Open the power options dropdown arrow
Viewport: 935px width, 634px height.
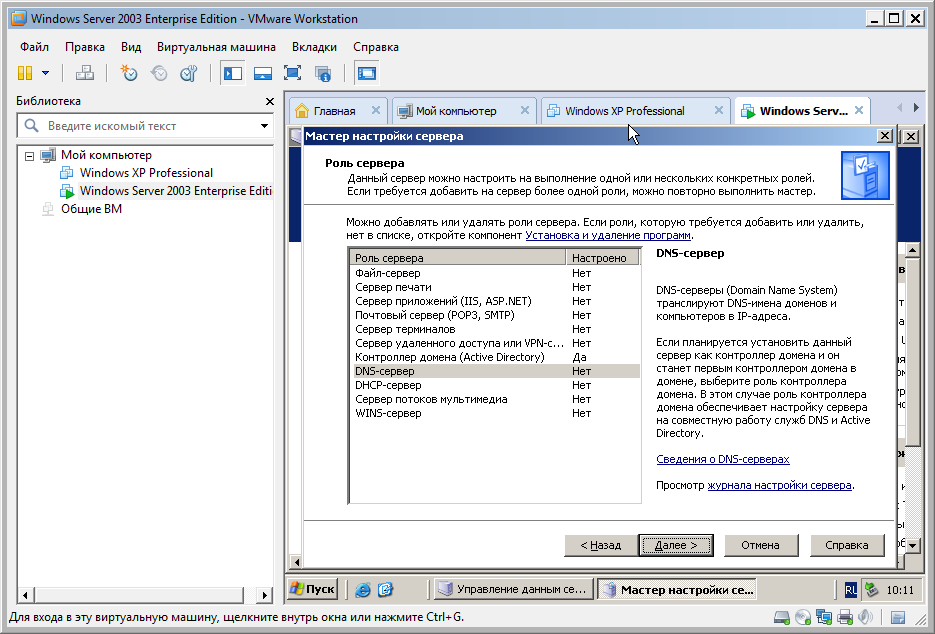click(46, 73)
